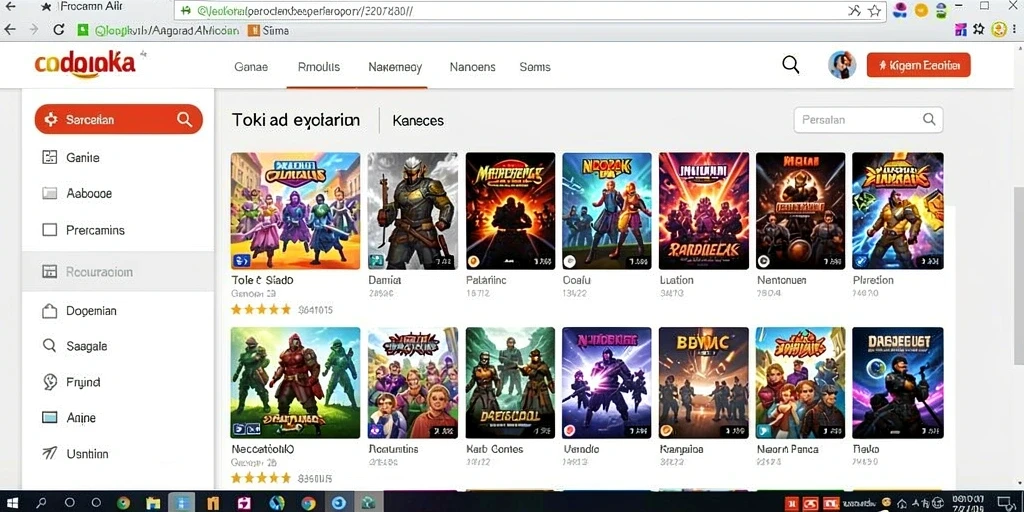Click the Usntiinn paper plane icon

pos(50,453)
